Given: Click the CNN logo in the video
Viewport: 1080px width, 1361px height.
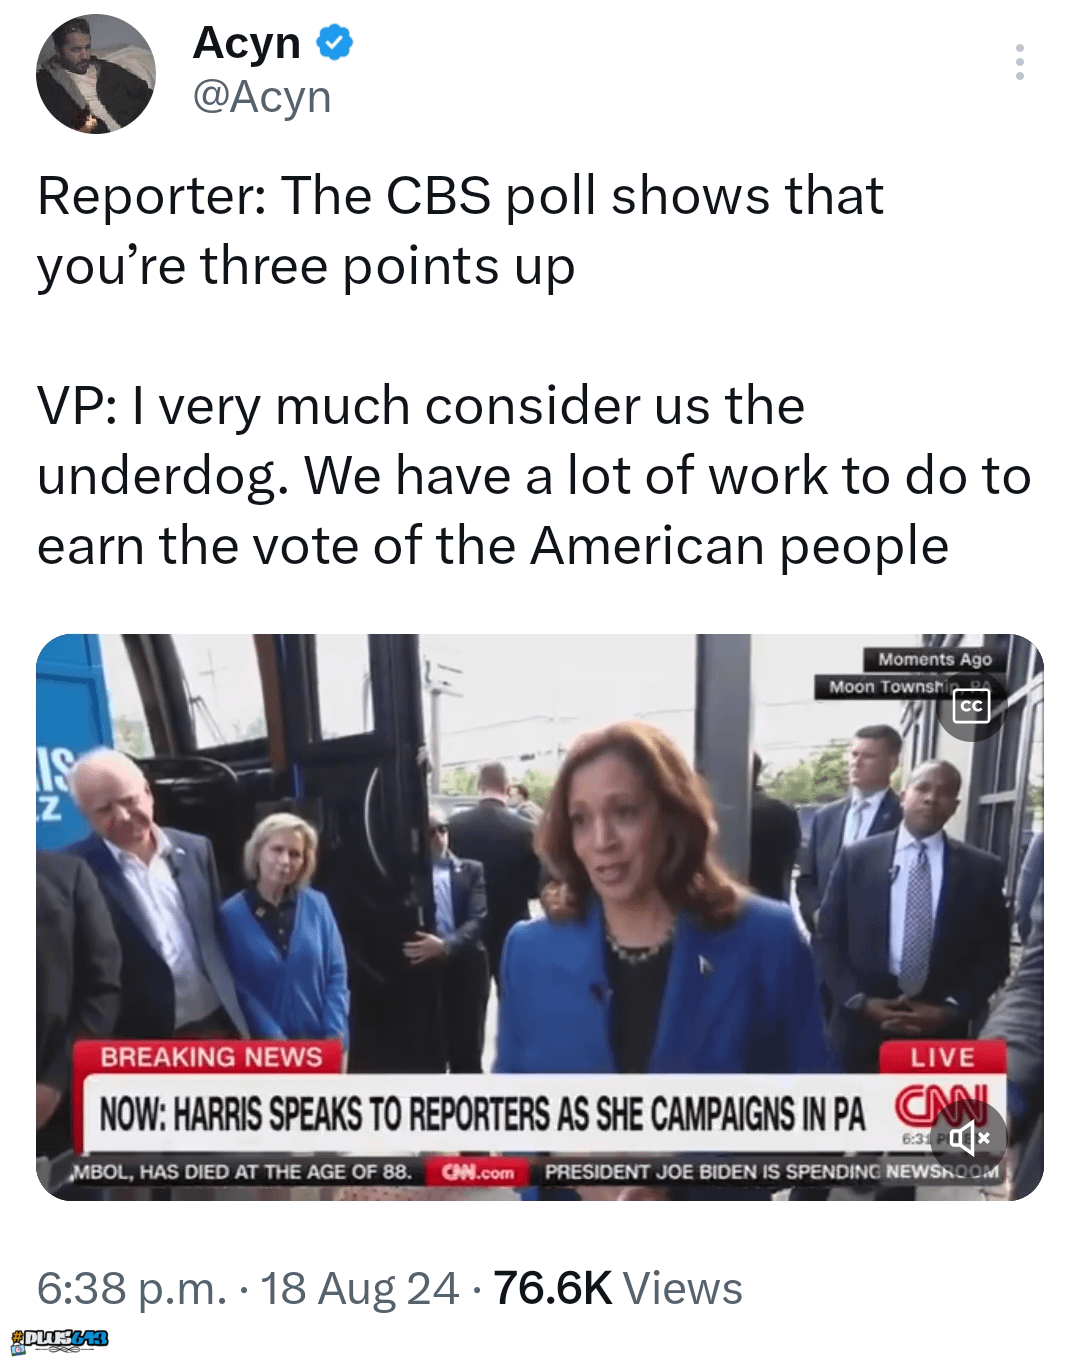Looking at the screenshot, I should click(x=941, y=1106).
